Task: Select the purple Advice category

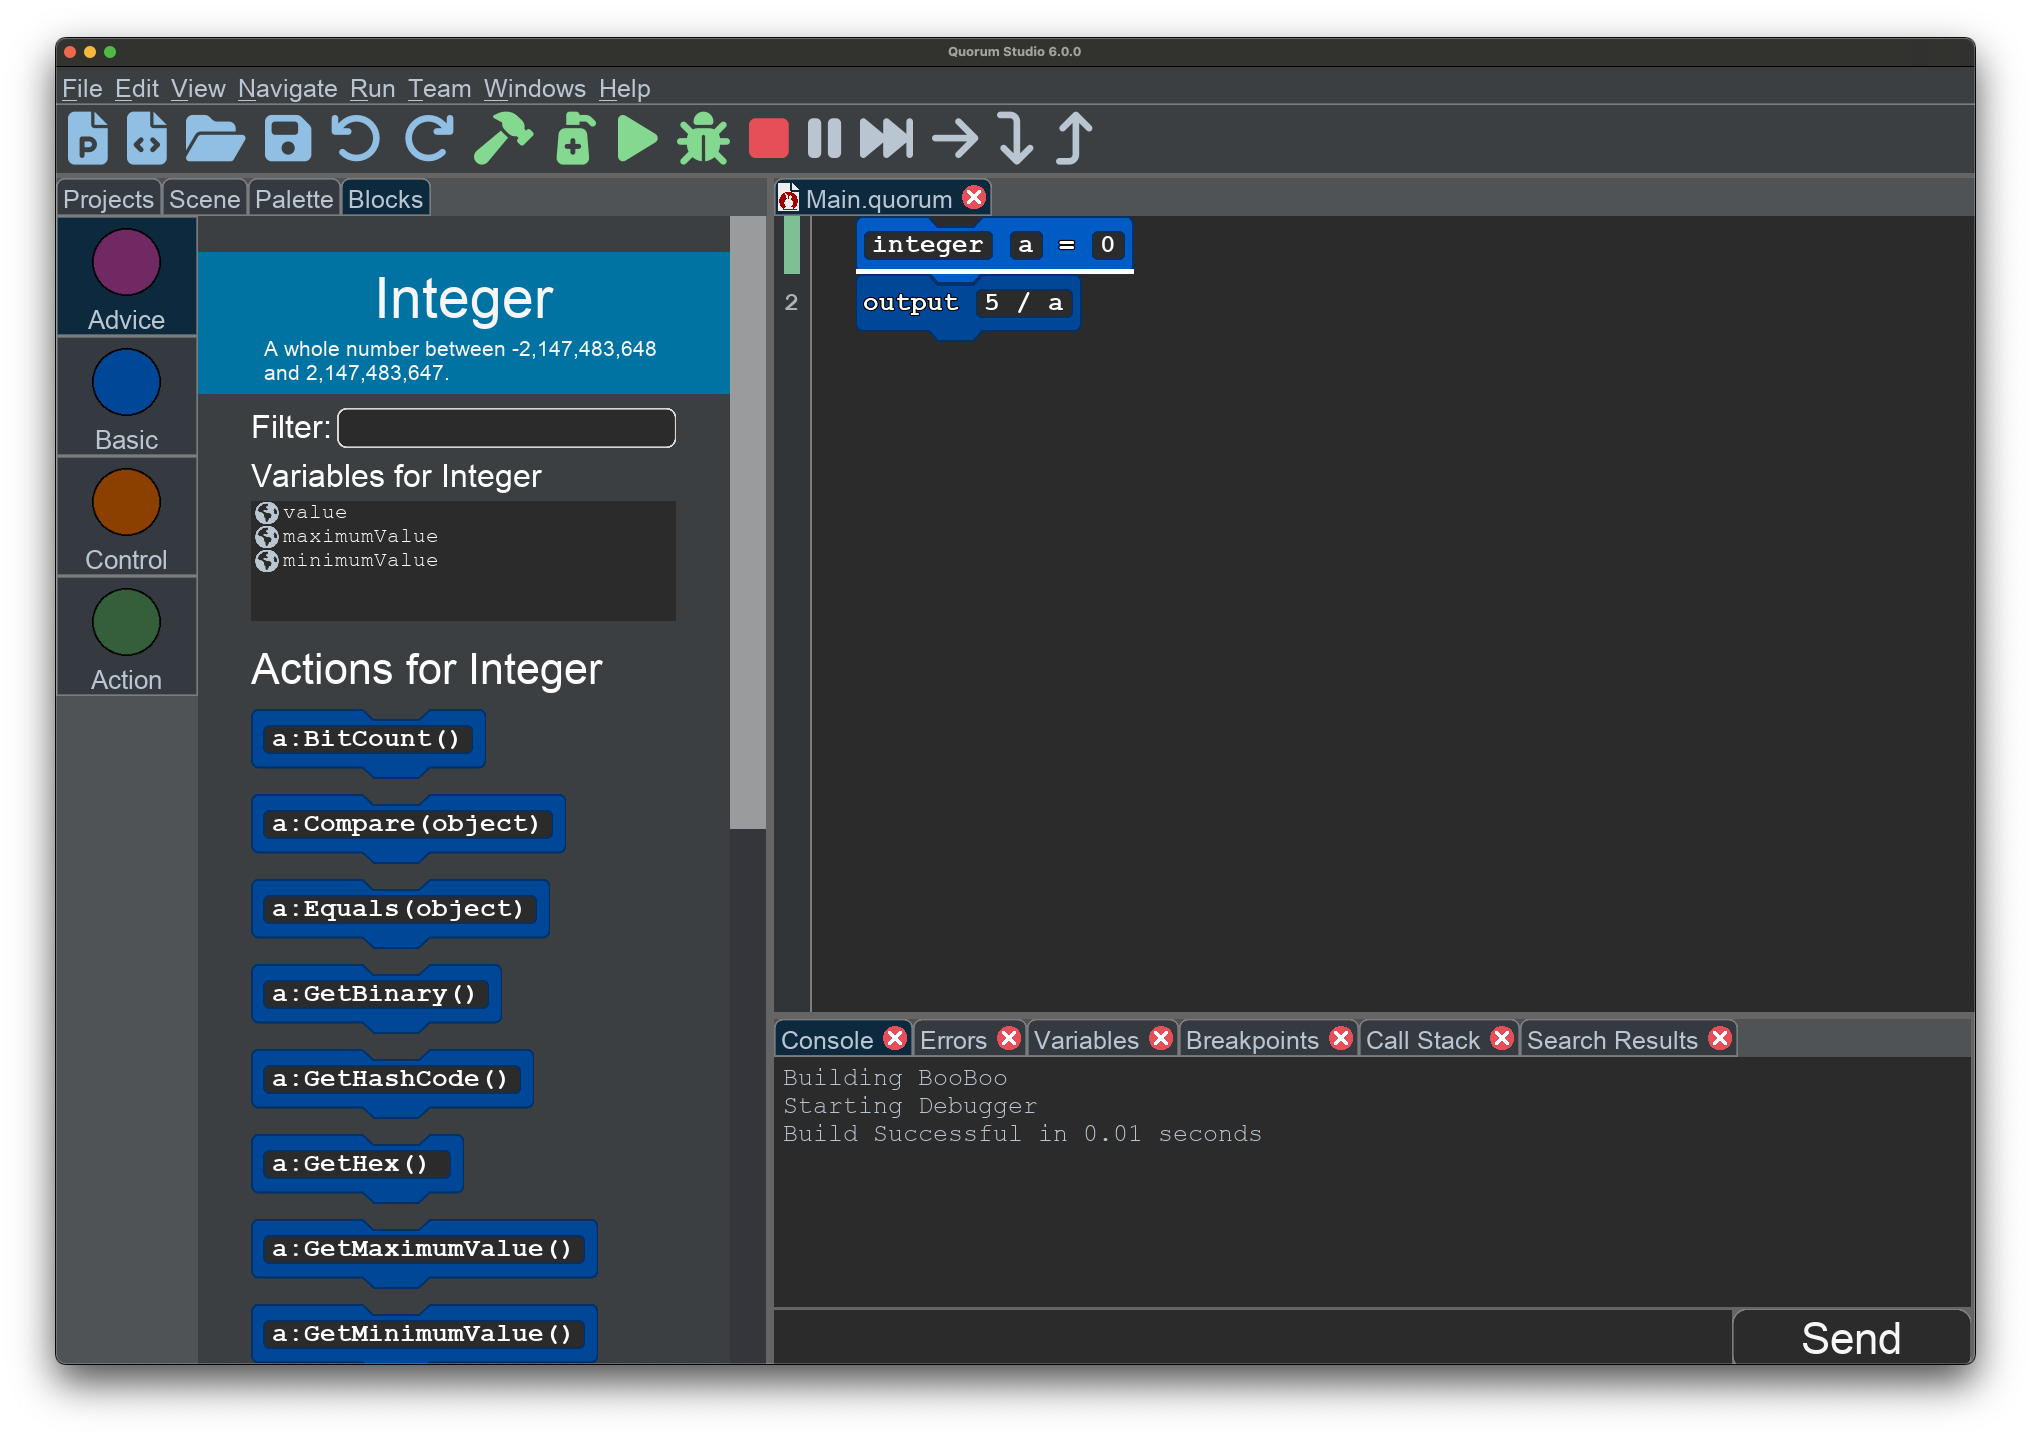Action: (126, 277)
